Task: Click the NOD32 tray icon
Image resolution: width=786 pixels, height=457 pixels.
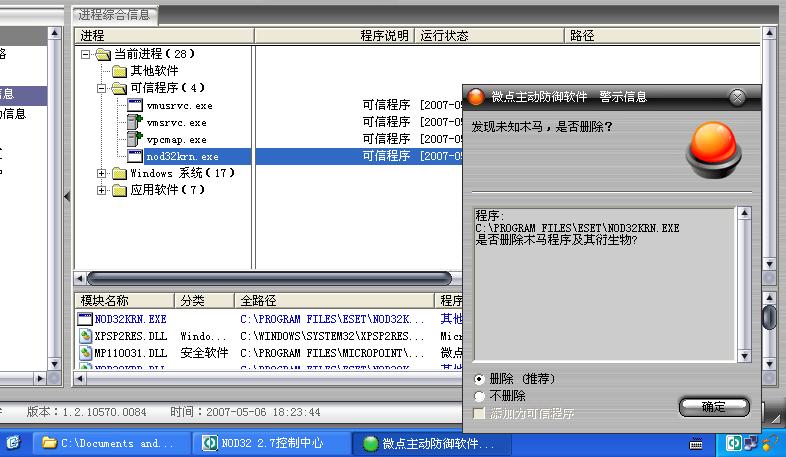Action: pos(733,443)
